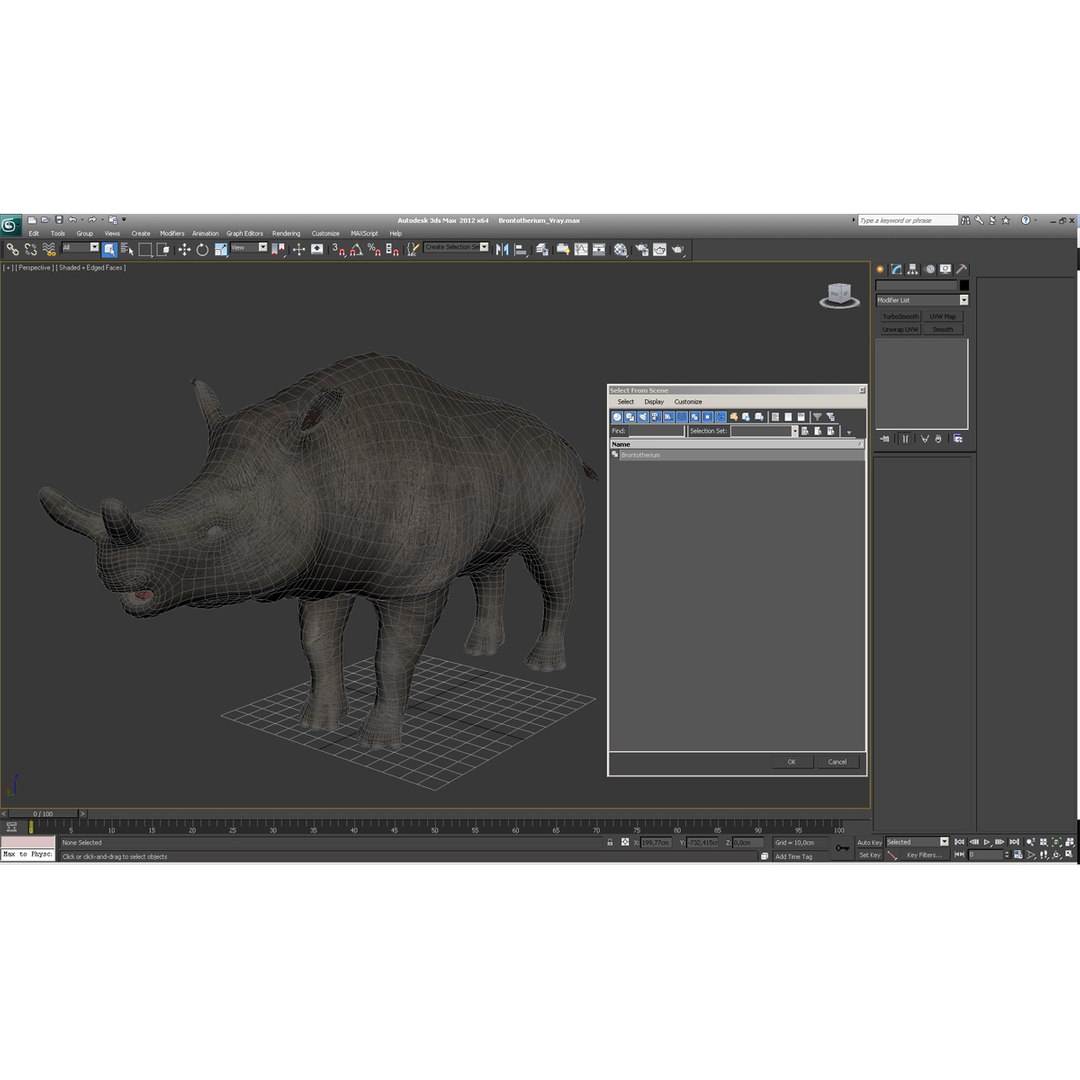Click the TurboSmooth modifier button

tap(900, 316)
